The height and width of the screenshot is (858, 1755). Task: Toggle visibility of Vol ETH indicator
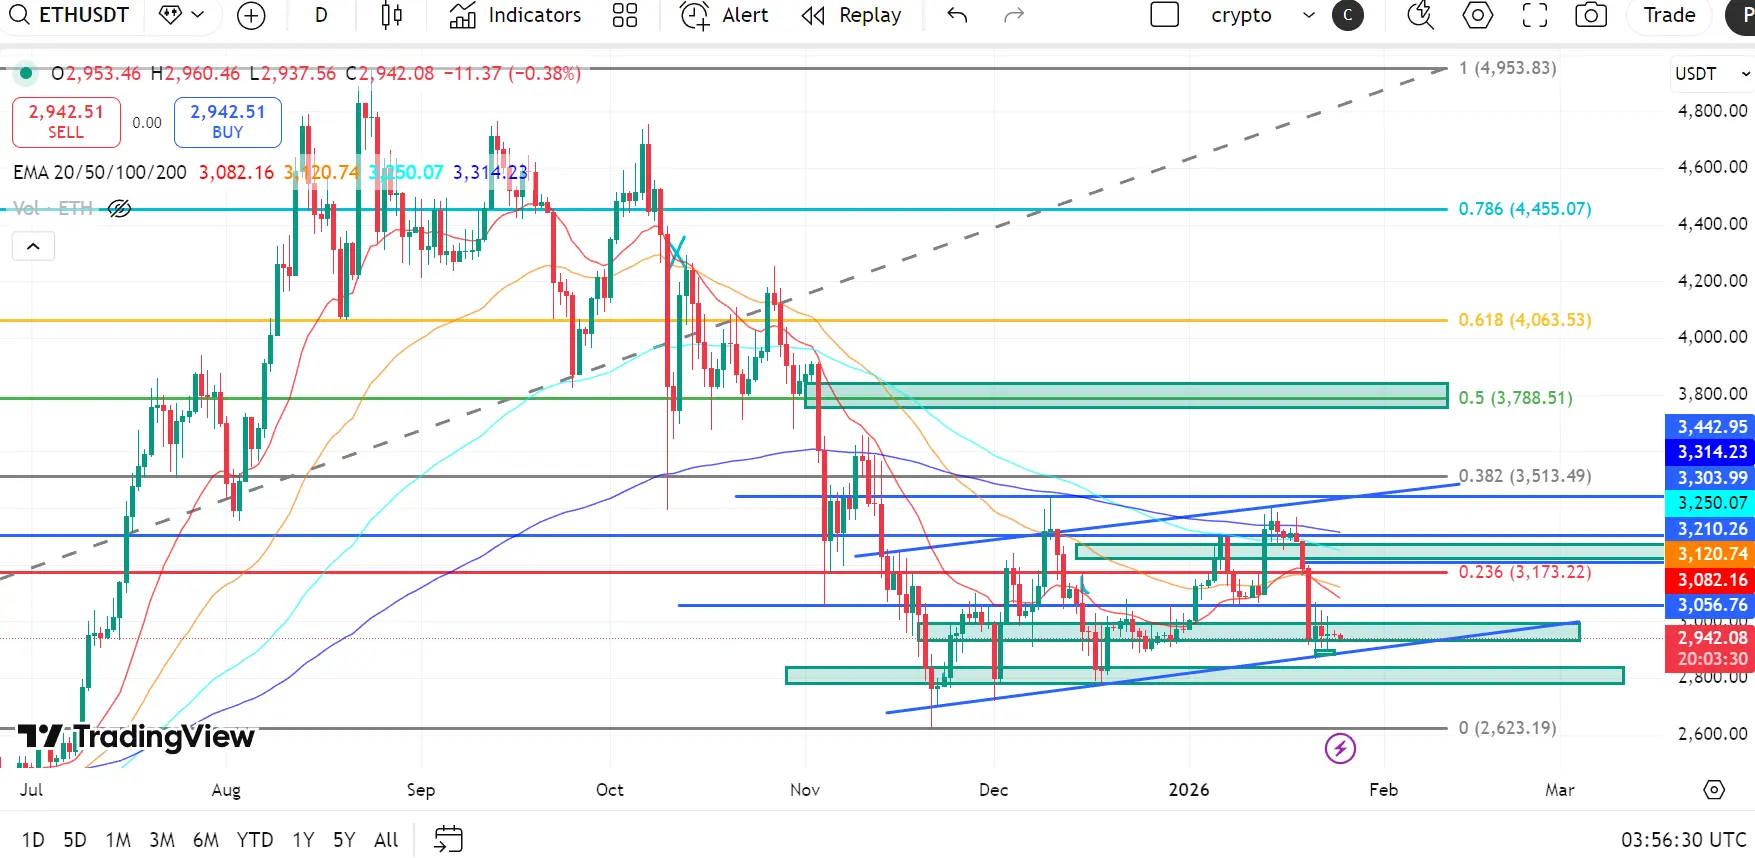click(x=119, y=208)
